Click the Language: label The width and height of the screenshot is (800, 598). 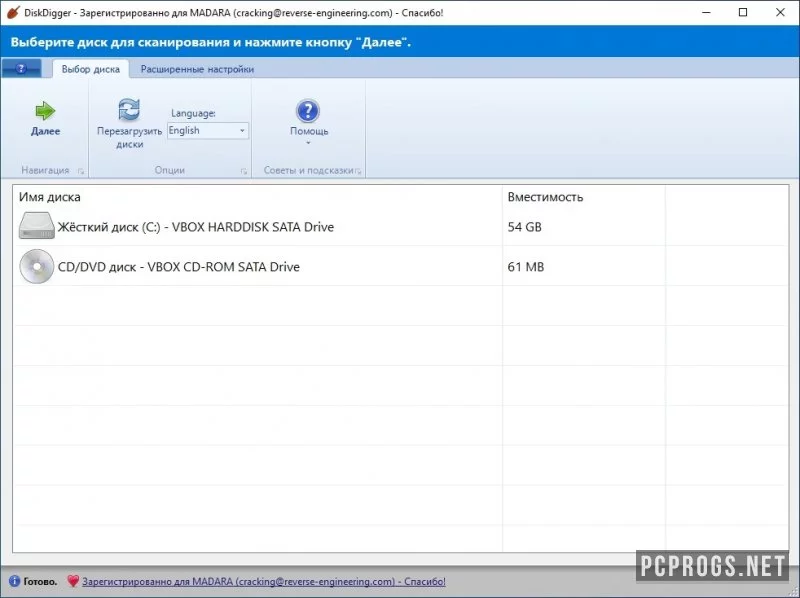coord(193,113)
